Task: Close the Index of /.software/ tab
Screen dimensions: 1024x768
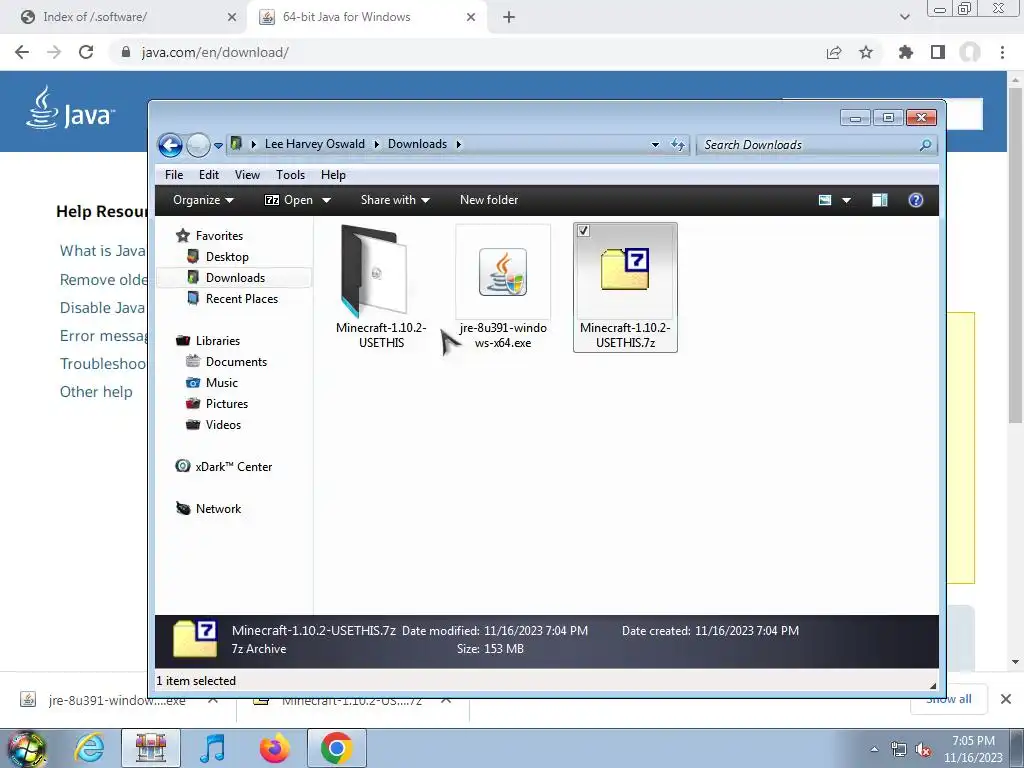Action: click(232, 17)
